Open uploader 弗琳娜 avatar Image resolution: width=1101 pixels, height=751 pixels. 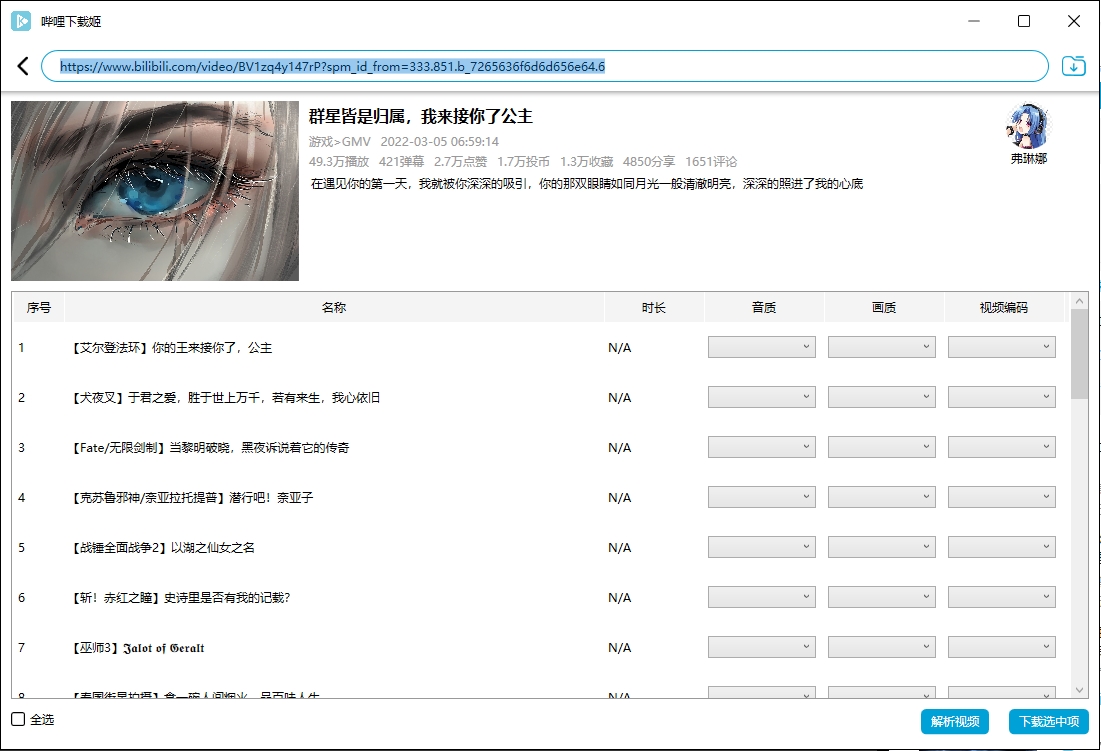[1028, 126]
